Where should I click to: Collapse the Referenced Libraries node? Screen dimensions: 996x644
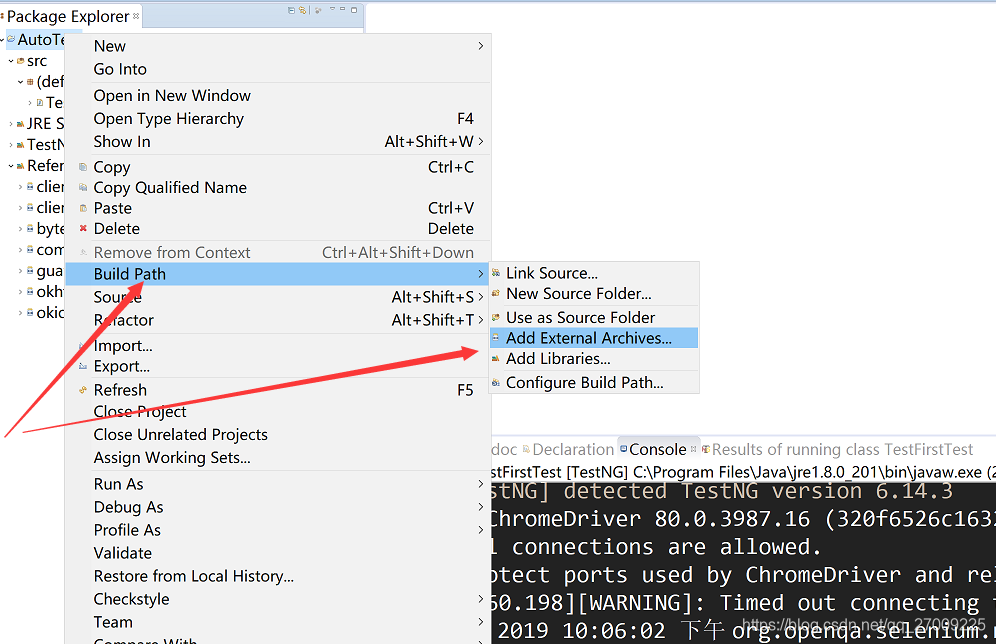click(11, 166)
